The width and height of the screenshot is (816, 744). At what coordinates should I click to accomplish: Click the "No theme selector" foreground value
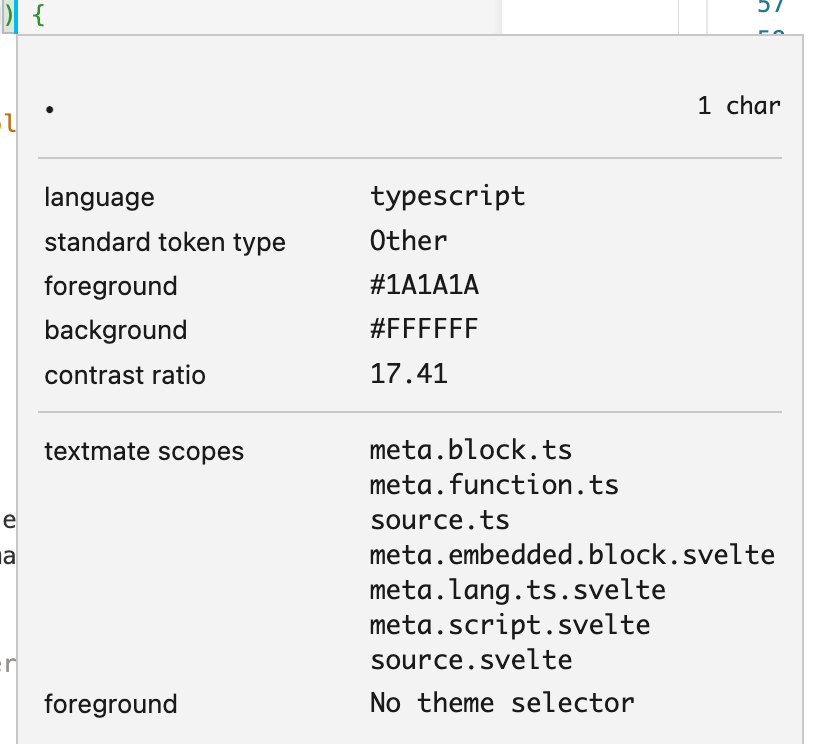tap(504, 703)
